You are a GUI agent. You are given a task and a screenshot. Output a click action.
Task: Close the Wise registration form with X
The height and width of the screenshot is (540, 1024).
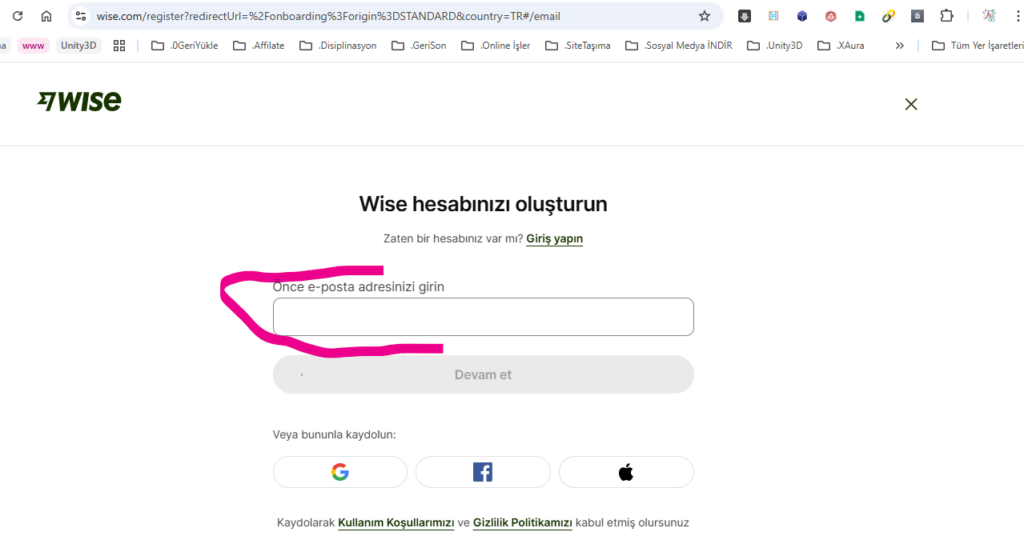click(x=911, y=104)
